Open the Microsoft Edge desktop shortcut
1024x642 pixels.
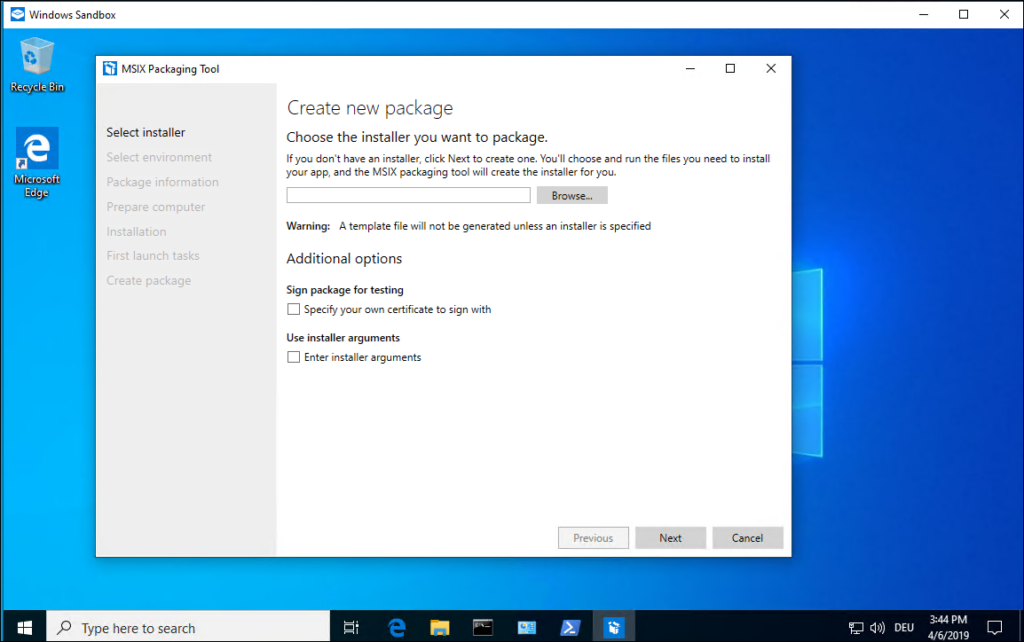(37, 162)
